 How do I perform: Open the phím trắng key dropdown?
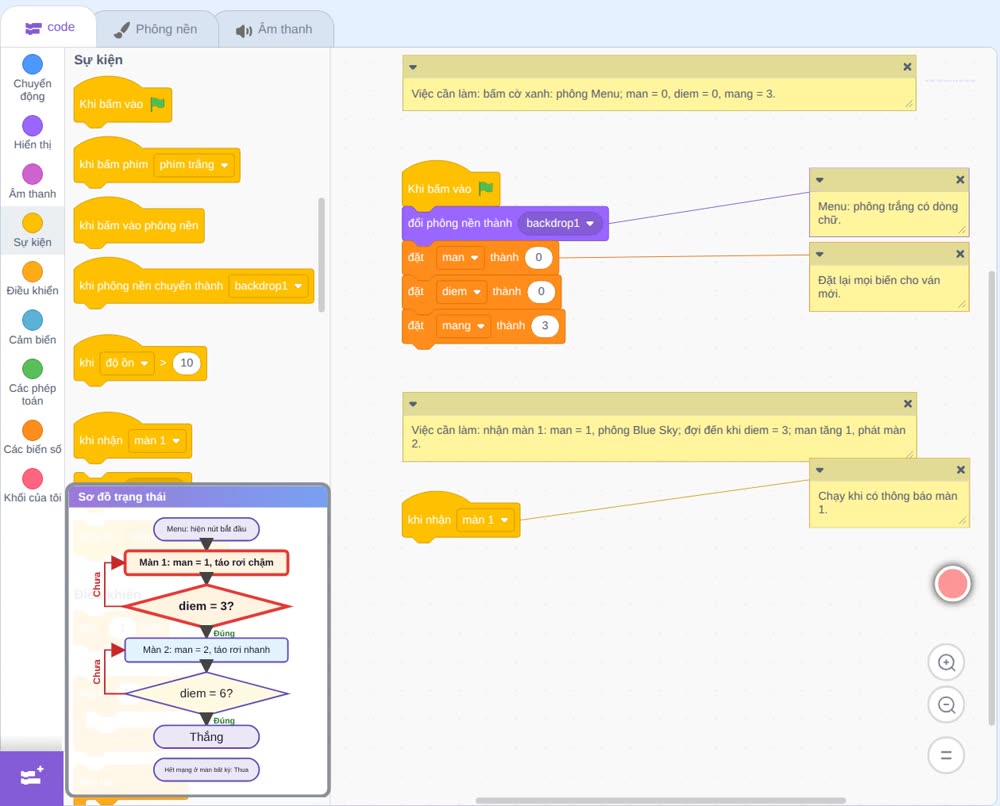pyautogui.click(x=194, y=165)
